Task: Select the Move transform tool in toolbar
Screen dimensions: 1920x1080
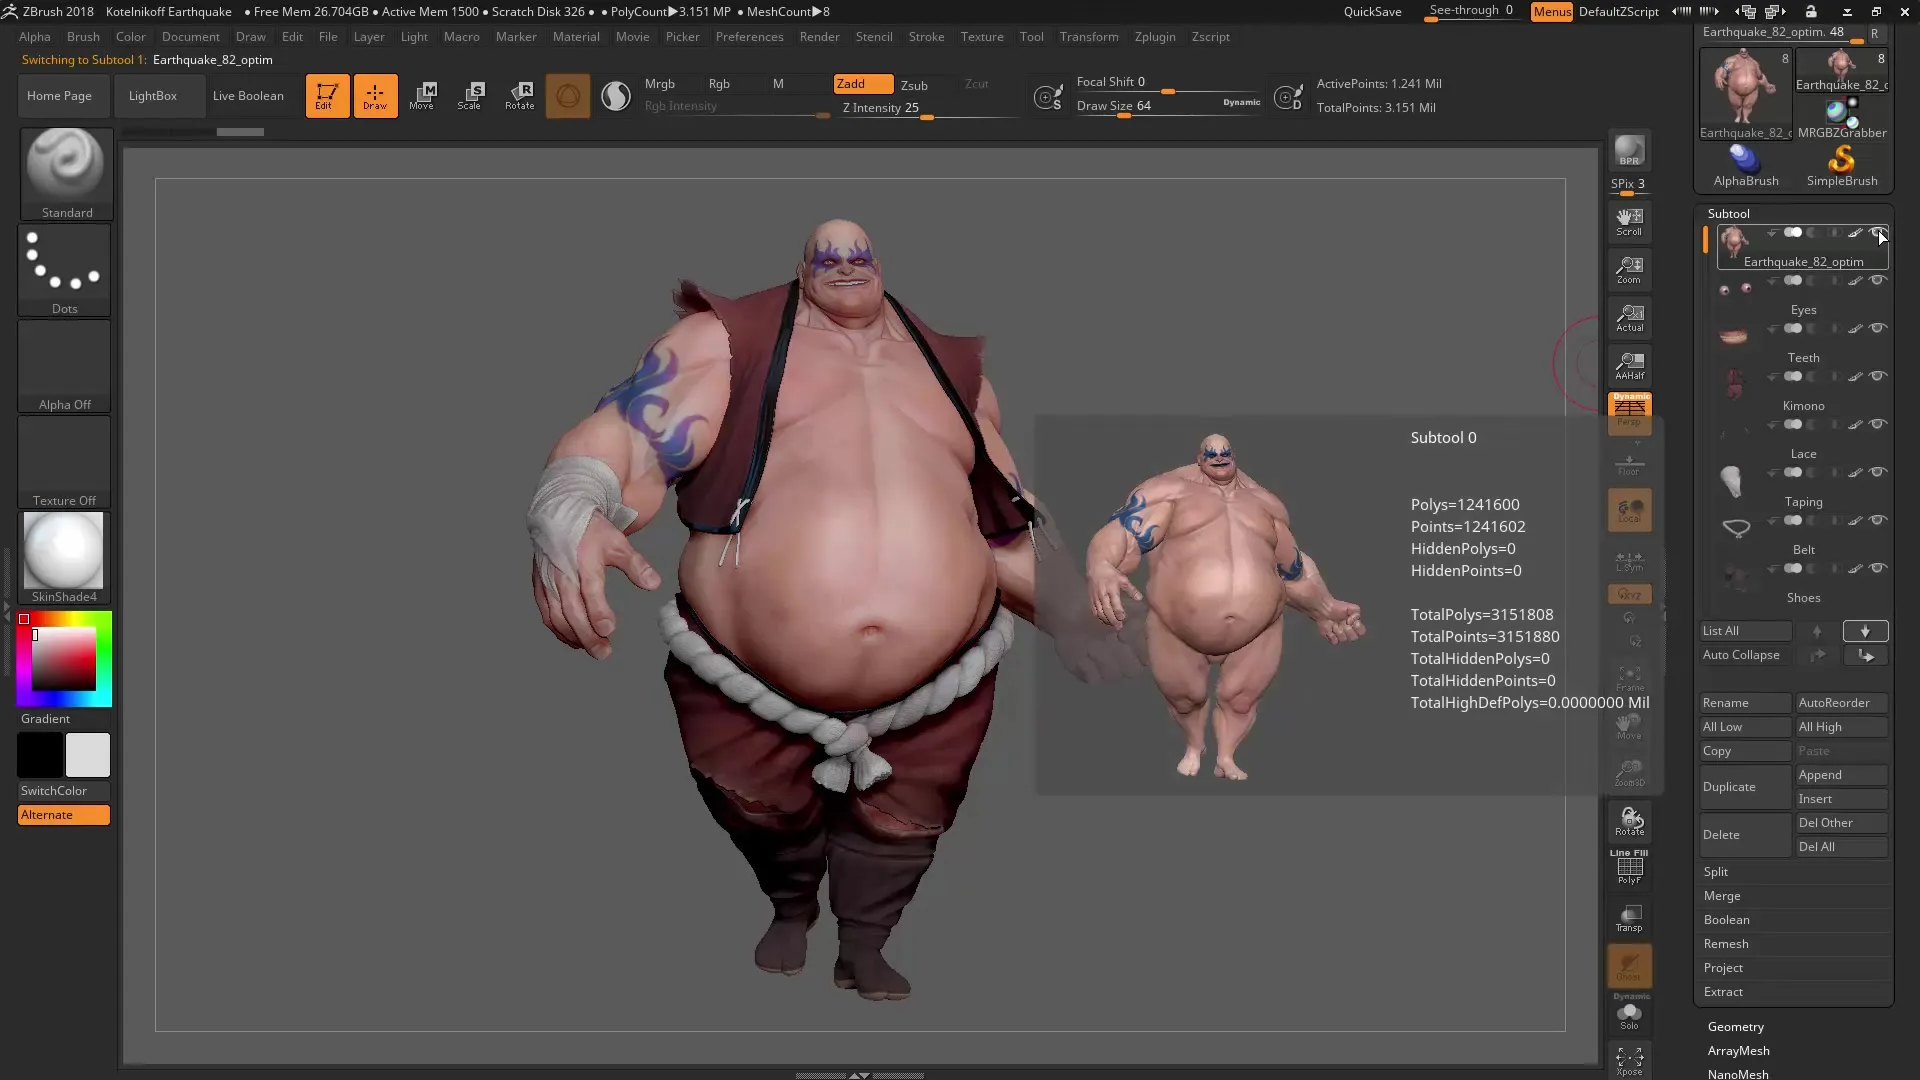Action: 422,96
